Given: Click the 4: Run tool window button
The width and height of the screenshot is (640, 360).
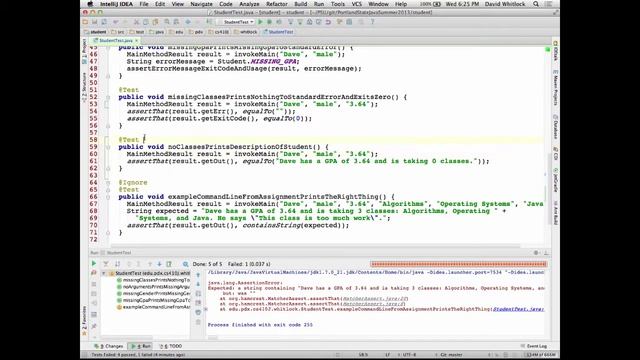Looking at the screenshot, I should (141, 346).
